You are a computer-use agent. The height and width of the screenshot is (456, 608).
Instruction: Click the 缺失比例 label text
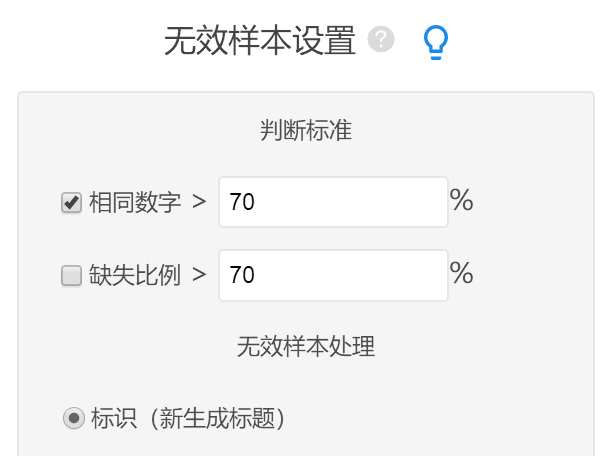[135, 276]
